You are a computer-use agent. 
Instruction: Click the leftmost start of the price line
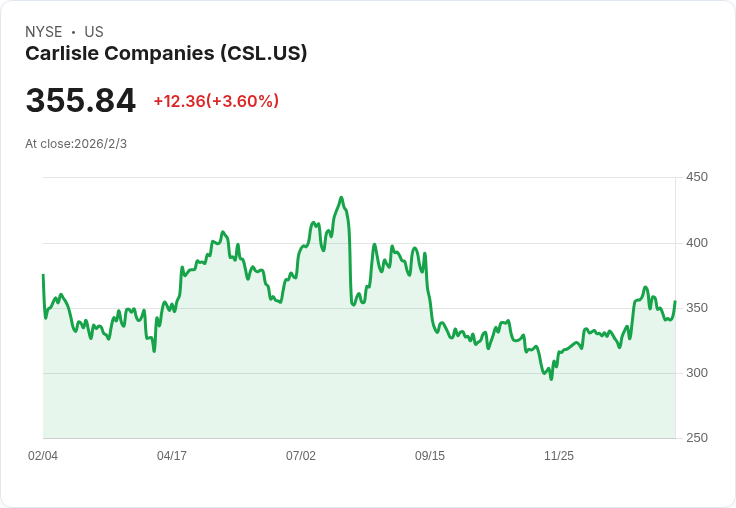coord(43,275)
